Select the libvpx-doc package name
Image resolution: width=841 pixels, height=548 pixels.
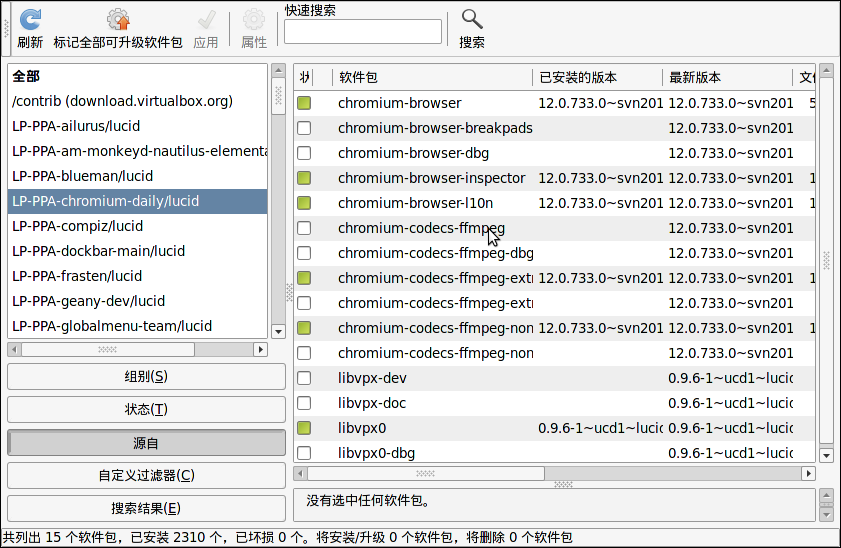pyautogui.click(x=372, y=403)
